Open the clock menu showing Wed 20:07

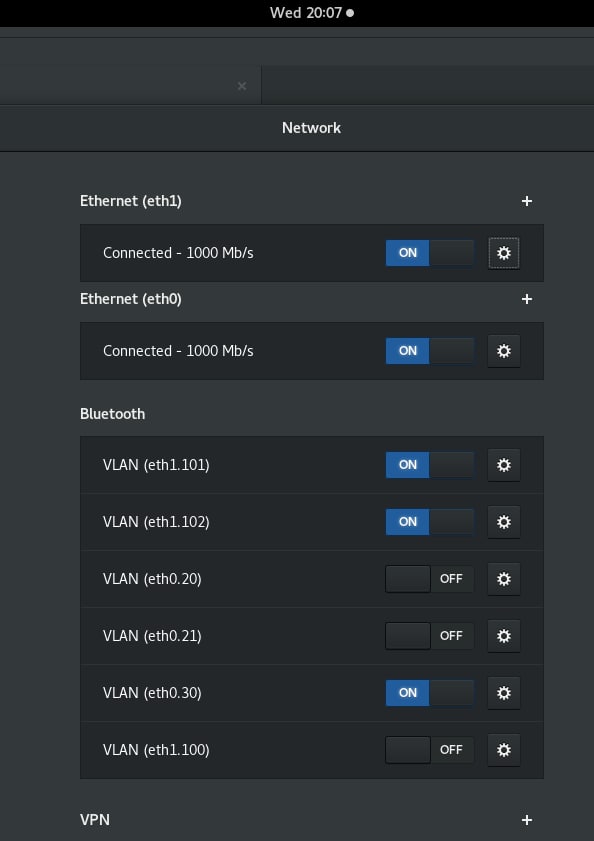pos(312,13)
